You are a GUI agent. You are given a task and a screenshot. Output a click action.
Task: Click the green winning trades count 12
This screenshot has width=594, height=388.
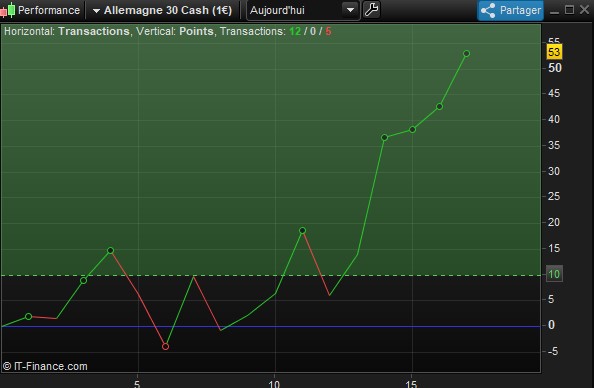point(295,31)
